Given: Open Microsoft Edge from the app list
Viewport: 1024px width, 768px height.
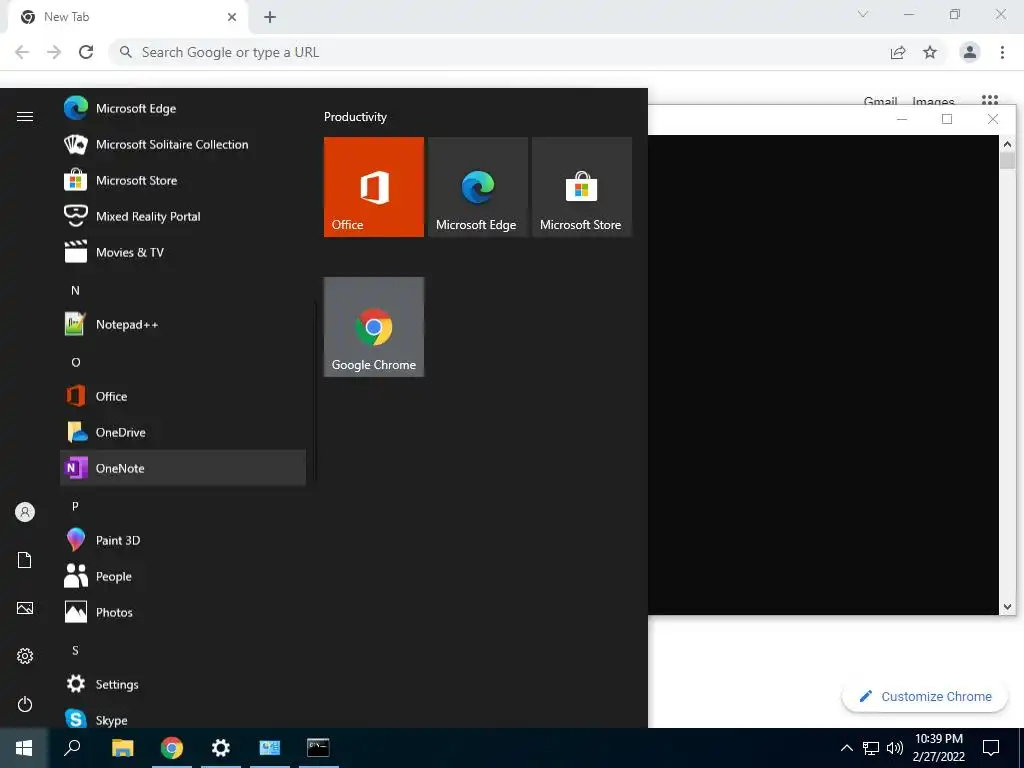Looking at the screenshot, I should [x=183, y=108].
